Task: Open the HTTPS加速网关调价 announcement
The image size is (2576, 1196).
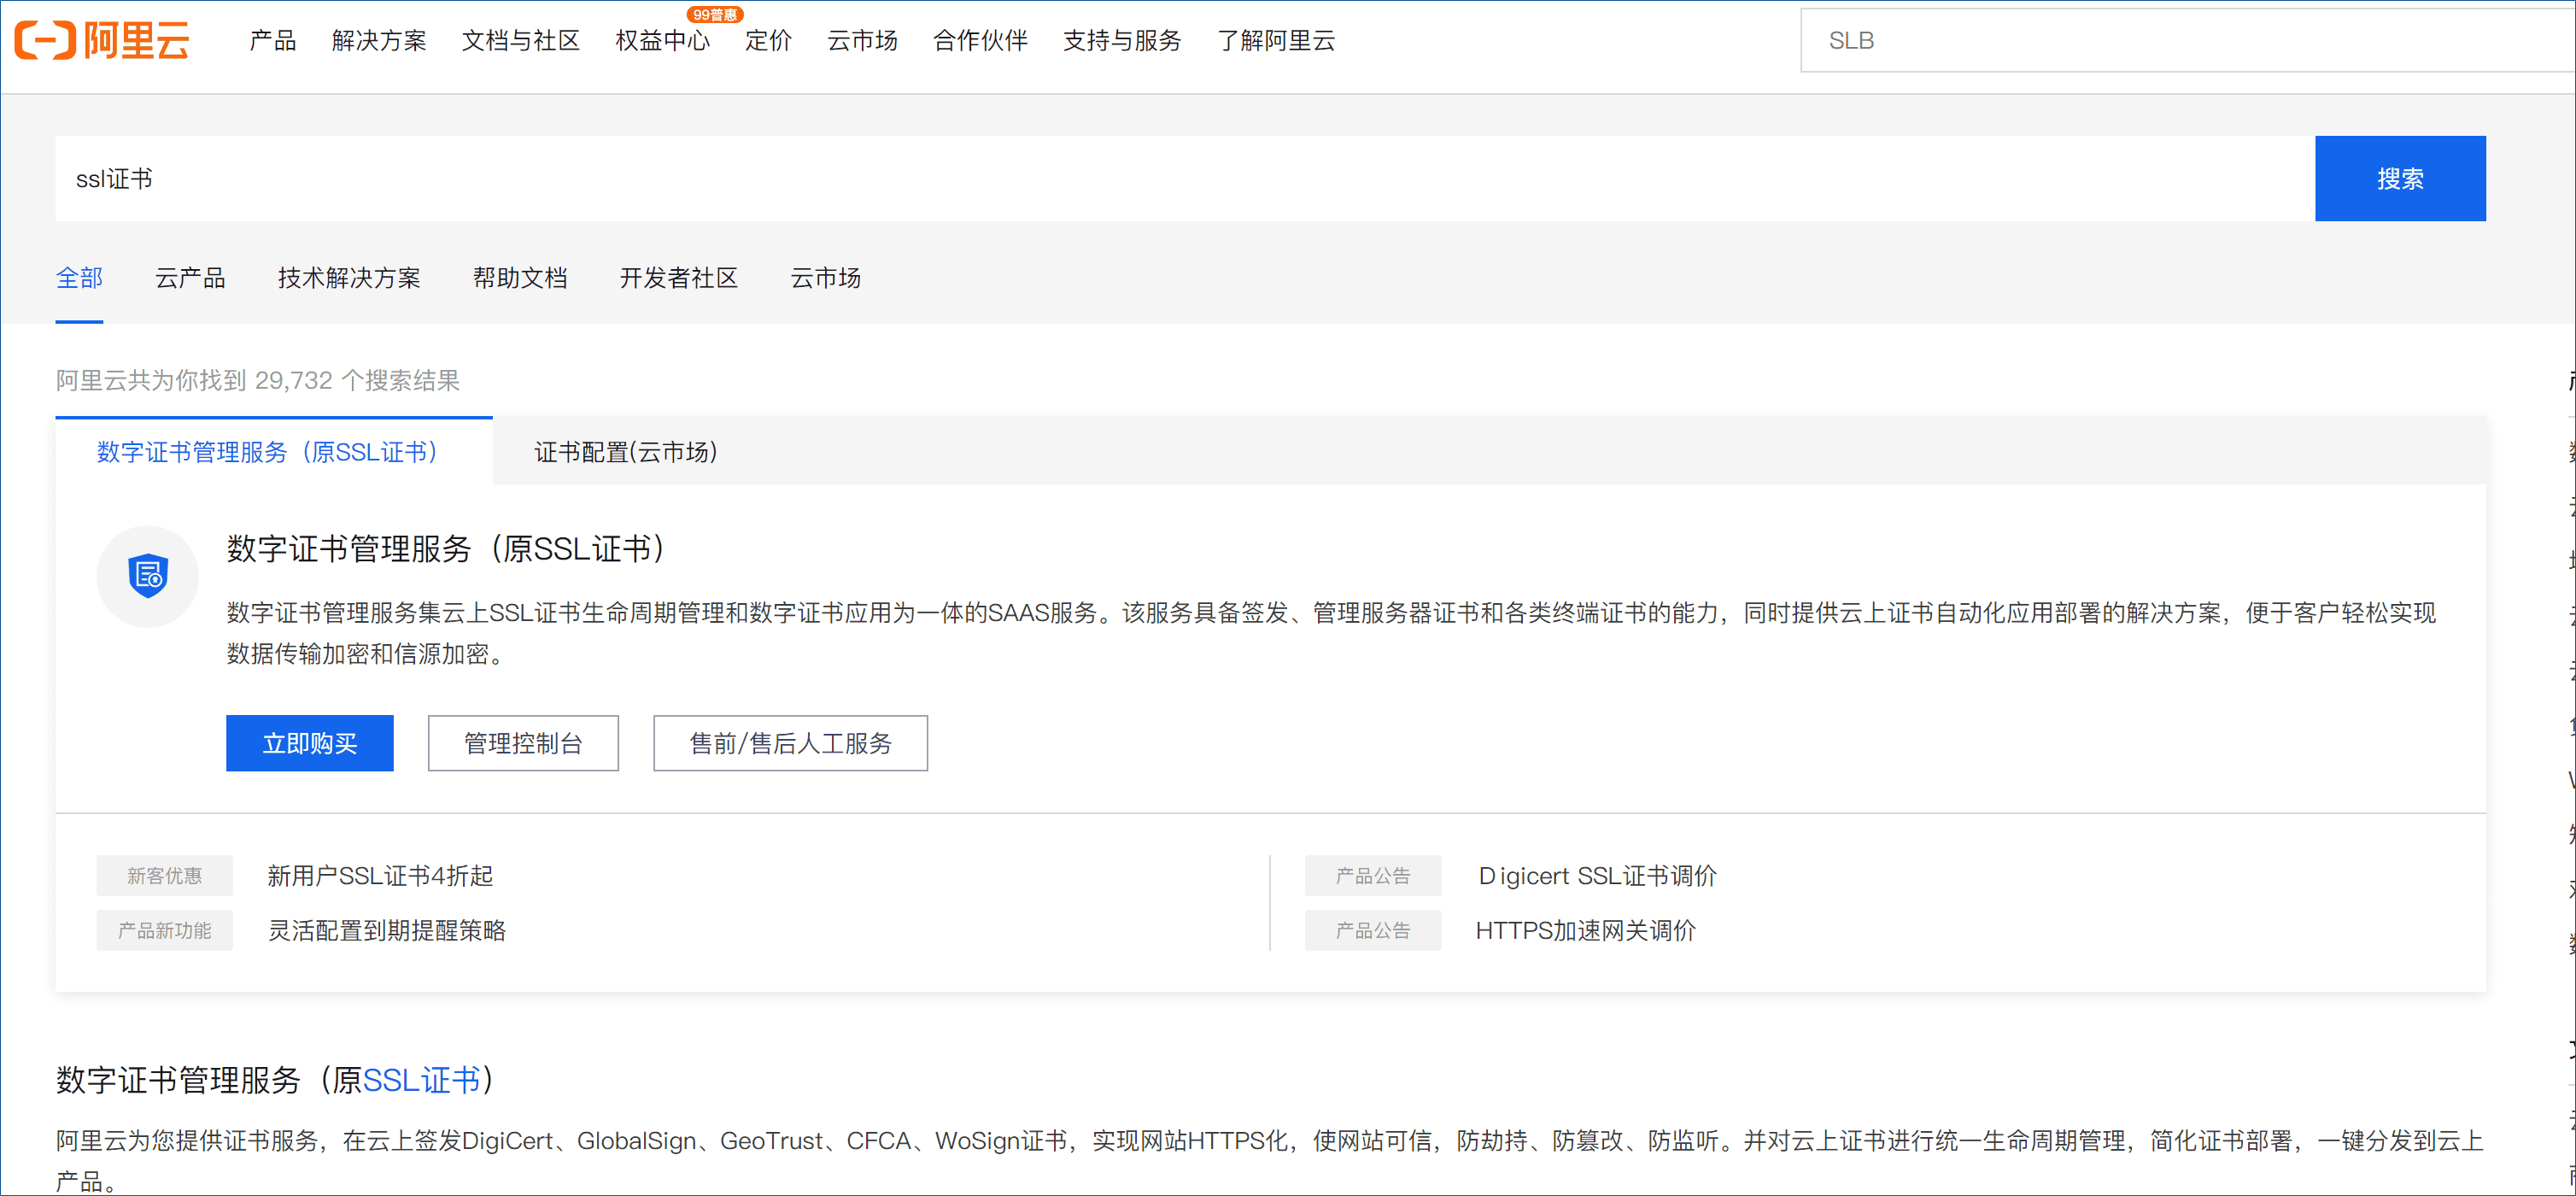Action: tap(1586, 930)
